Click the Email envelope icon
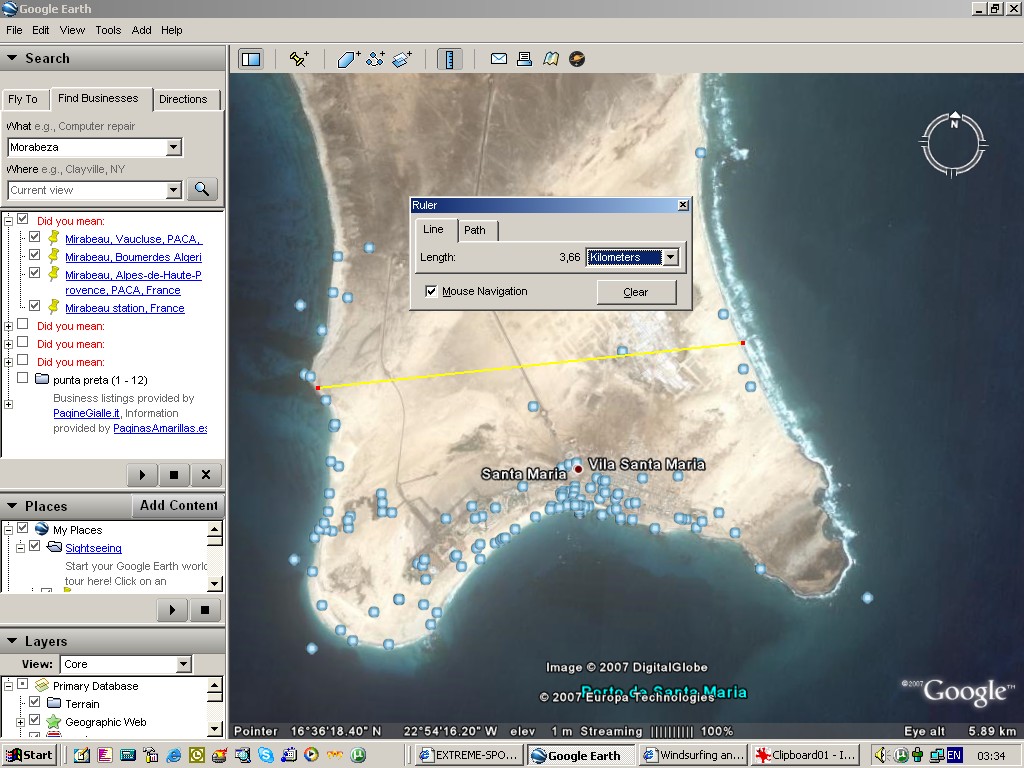Viewport: 1024px width, 768px height. 498,59
